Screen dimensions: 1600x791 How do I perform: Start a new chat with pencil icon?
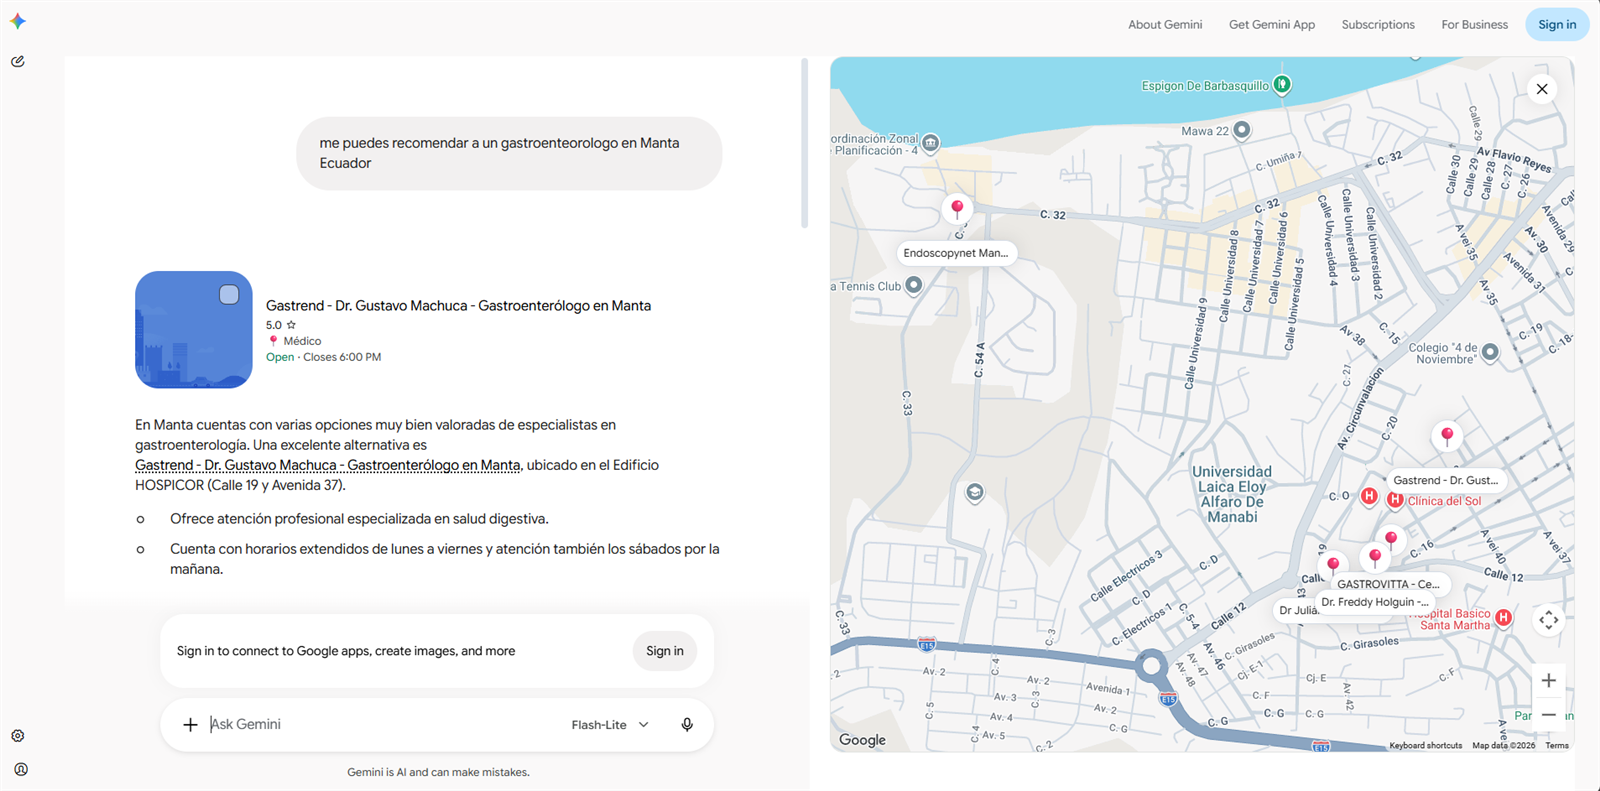18,61
